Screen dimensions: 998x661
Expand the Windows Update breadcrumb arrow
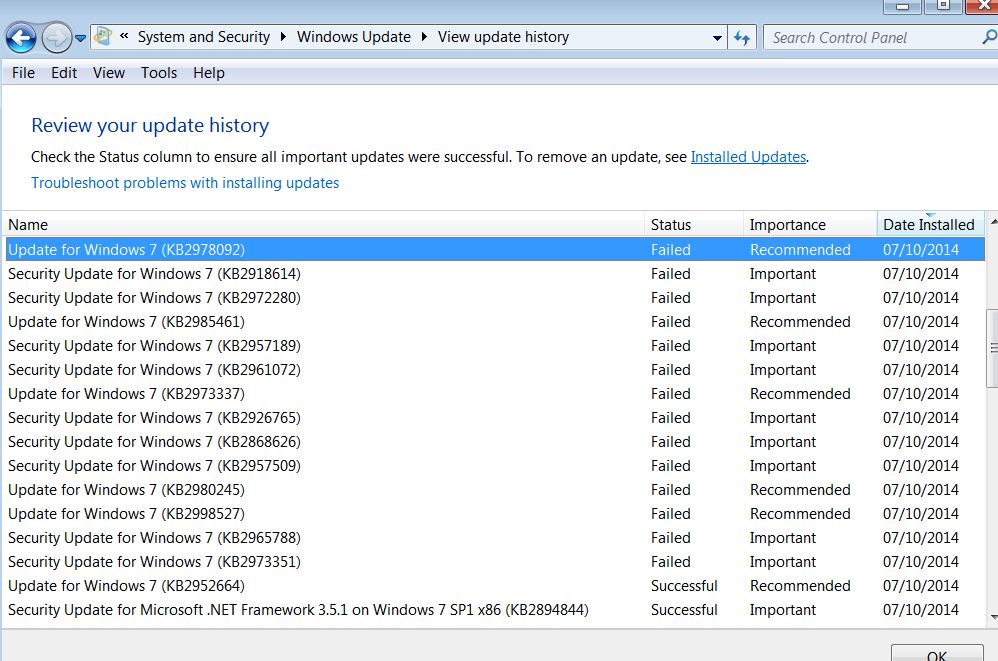(424, 37)
